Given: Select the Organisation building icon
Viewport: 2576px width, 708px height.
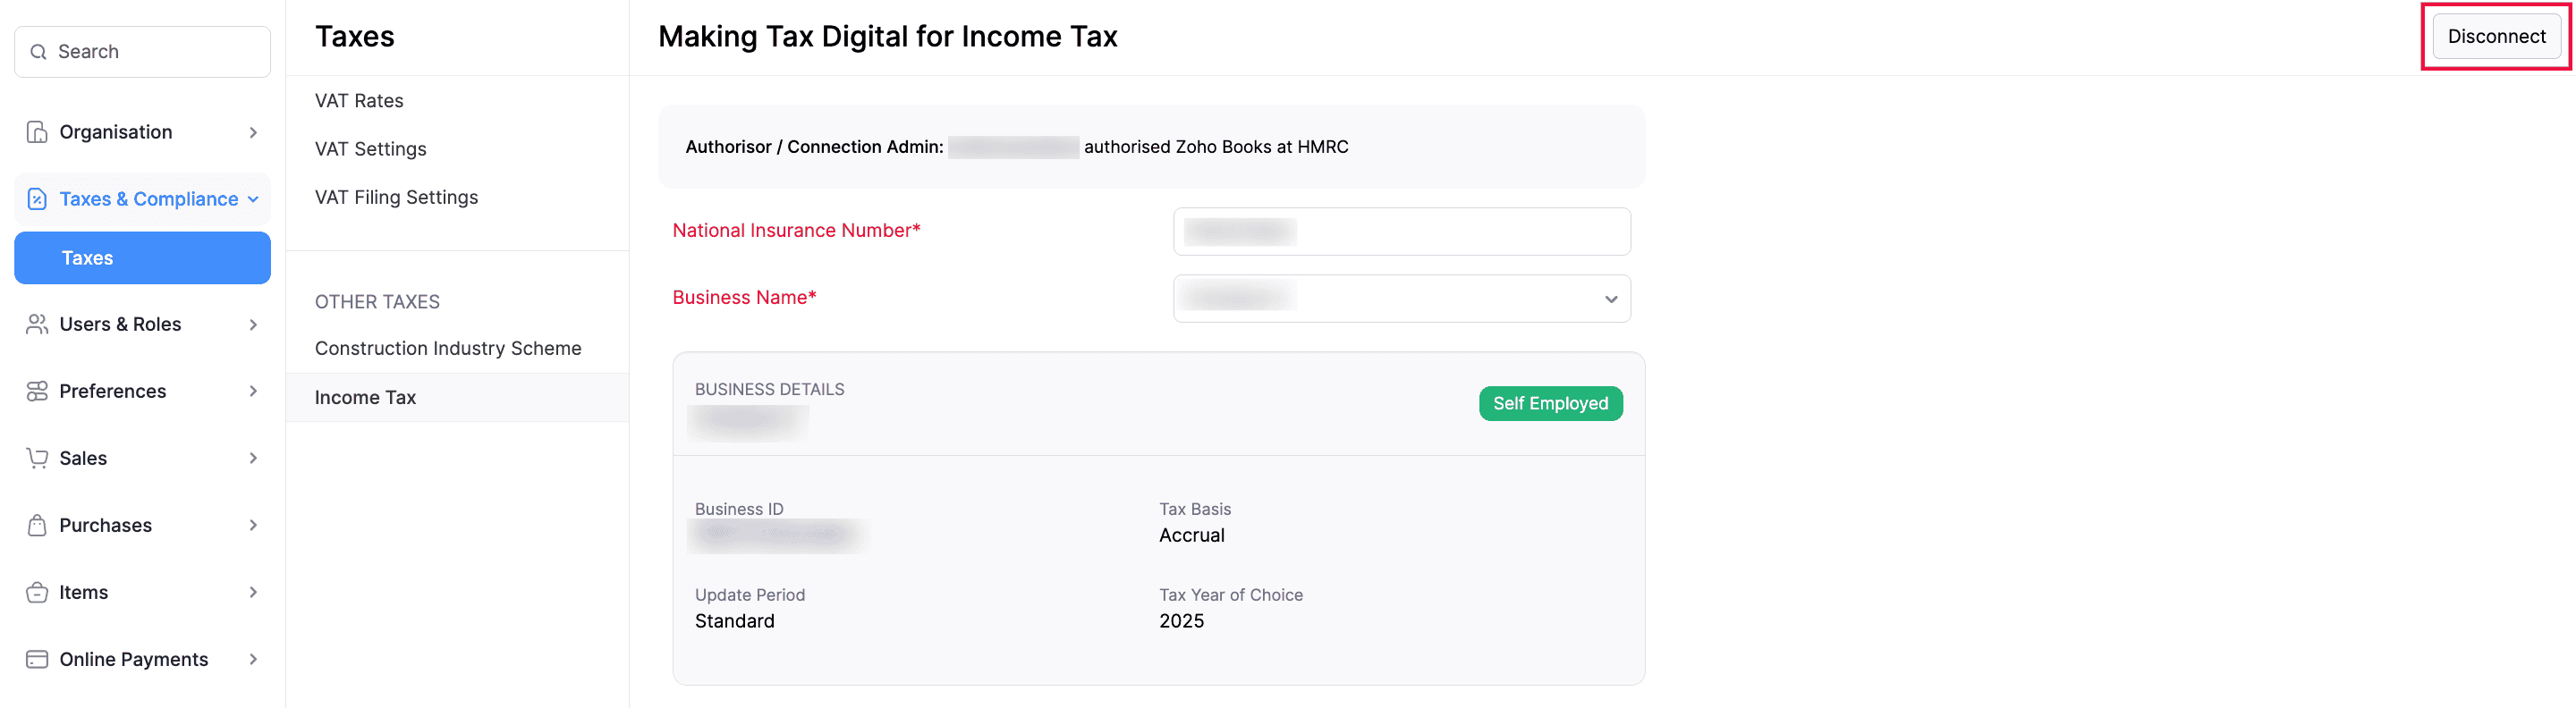Looking at the screenshot, I should tap(36, 131).
